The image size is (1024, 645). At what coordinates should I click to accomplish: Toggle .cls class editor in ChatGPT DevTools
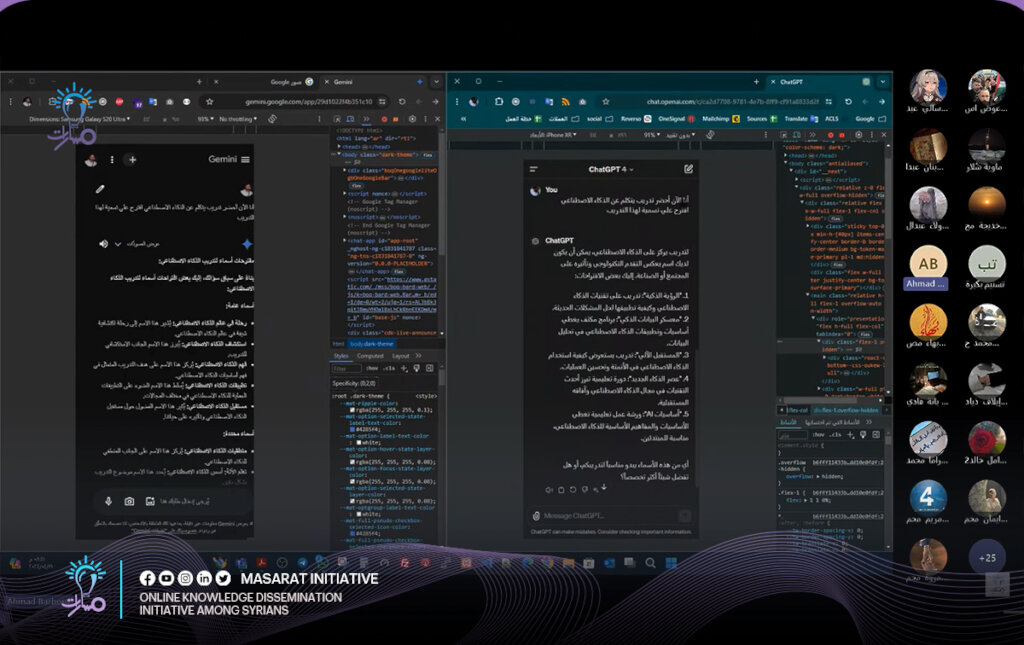coord(835,435)
